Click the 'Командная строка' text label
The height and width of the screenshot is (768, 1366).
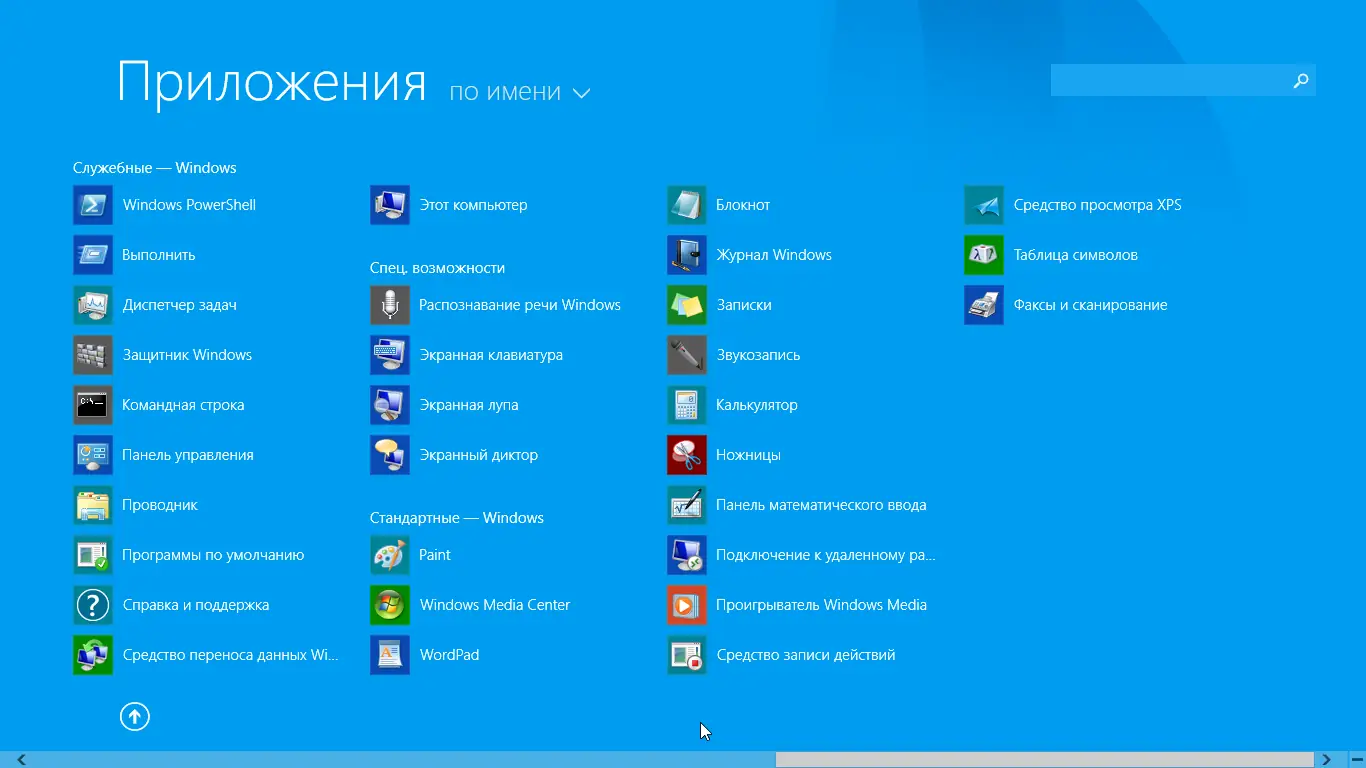(183, 405)
